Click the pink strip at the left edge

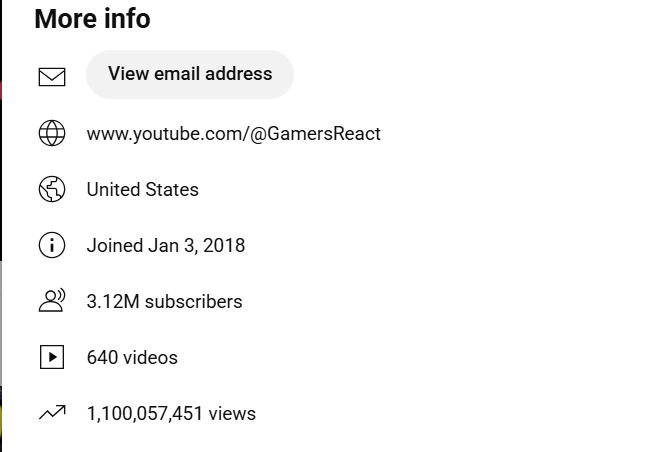(x=1, y=90)
